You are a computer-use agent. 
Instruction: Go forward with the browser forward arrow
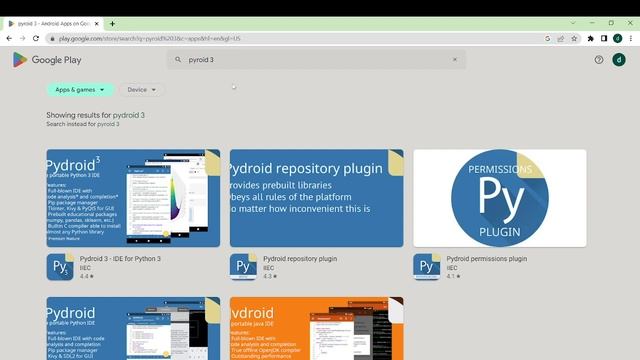22,38
